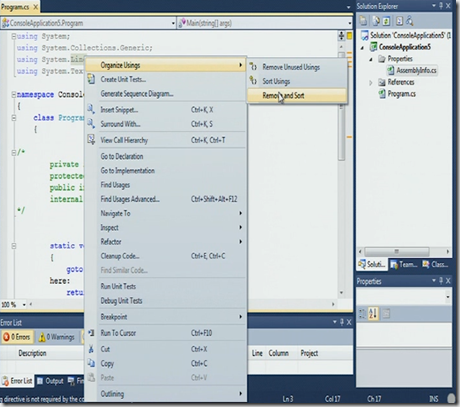Click the Surround With menu icon
460x407 pixels.
pos(91,124)
